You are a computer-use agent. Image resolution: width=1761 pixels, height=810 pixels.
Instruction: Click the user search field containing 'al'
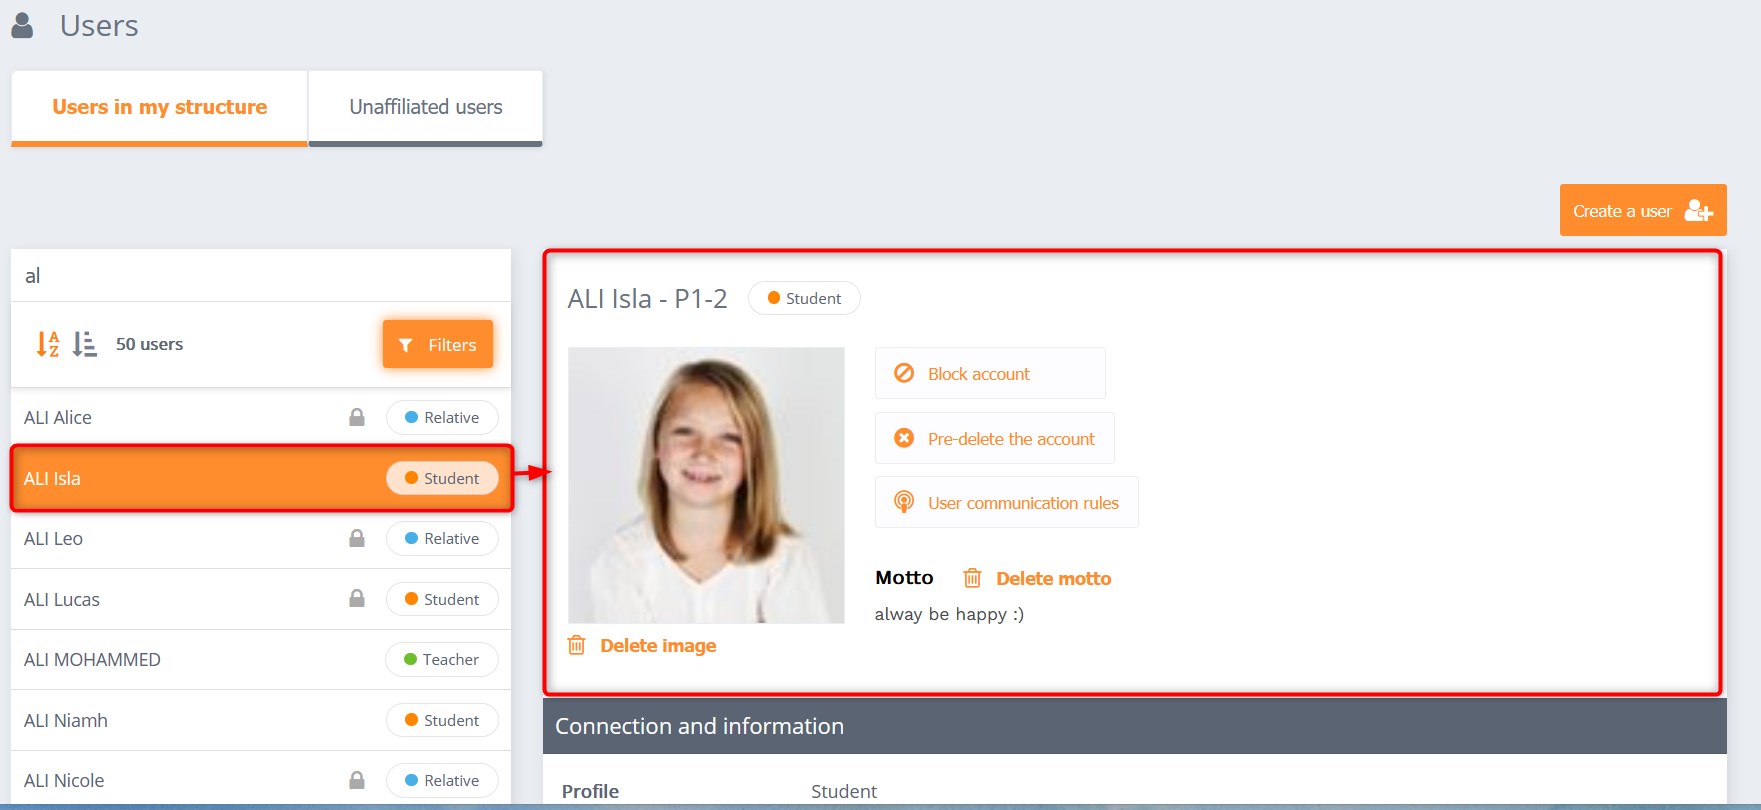(x=261, y=276)
